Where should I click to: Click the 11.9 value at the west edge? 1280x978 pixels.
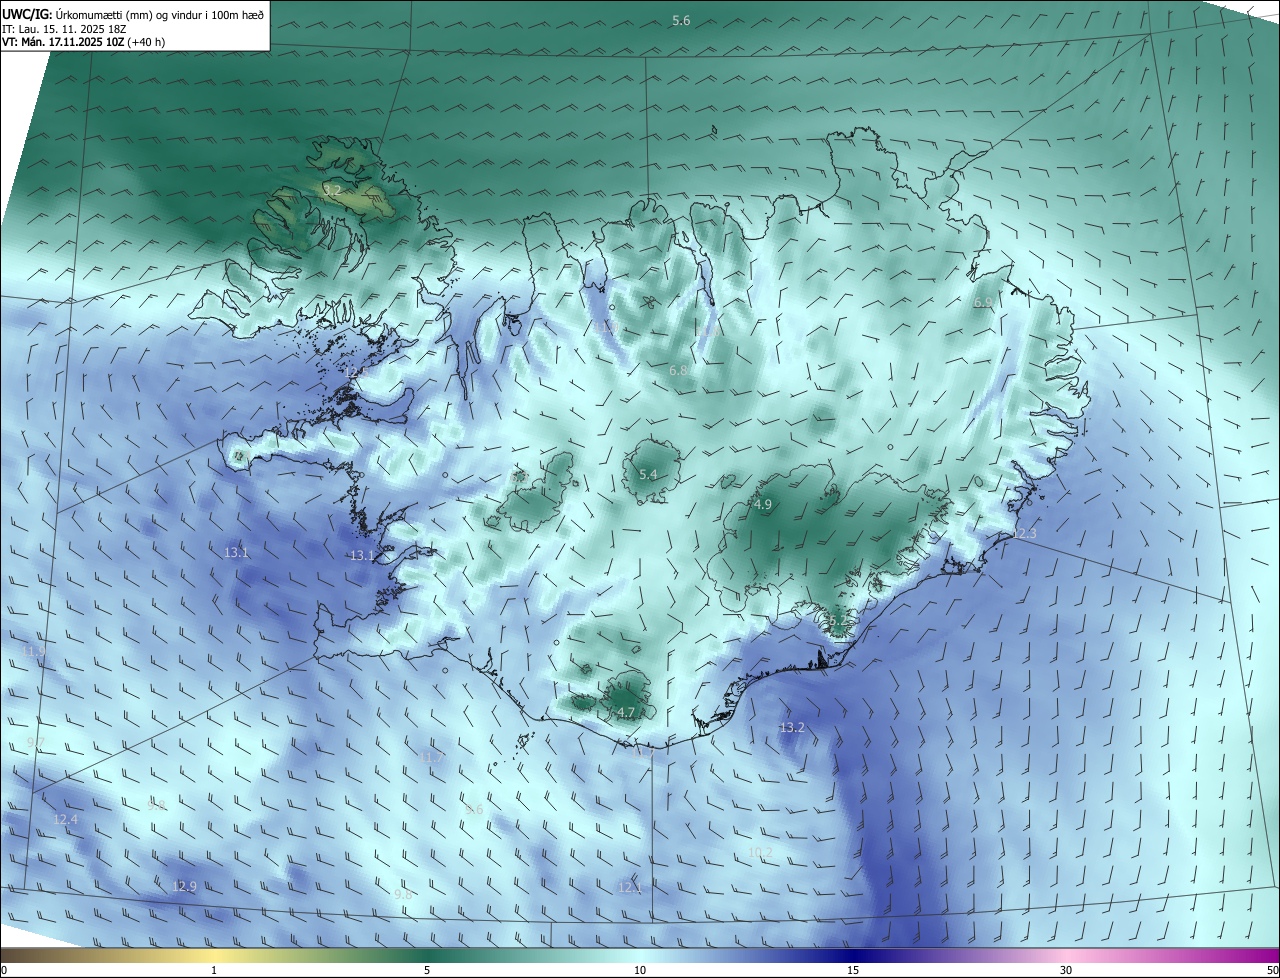pos(33,651)
